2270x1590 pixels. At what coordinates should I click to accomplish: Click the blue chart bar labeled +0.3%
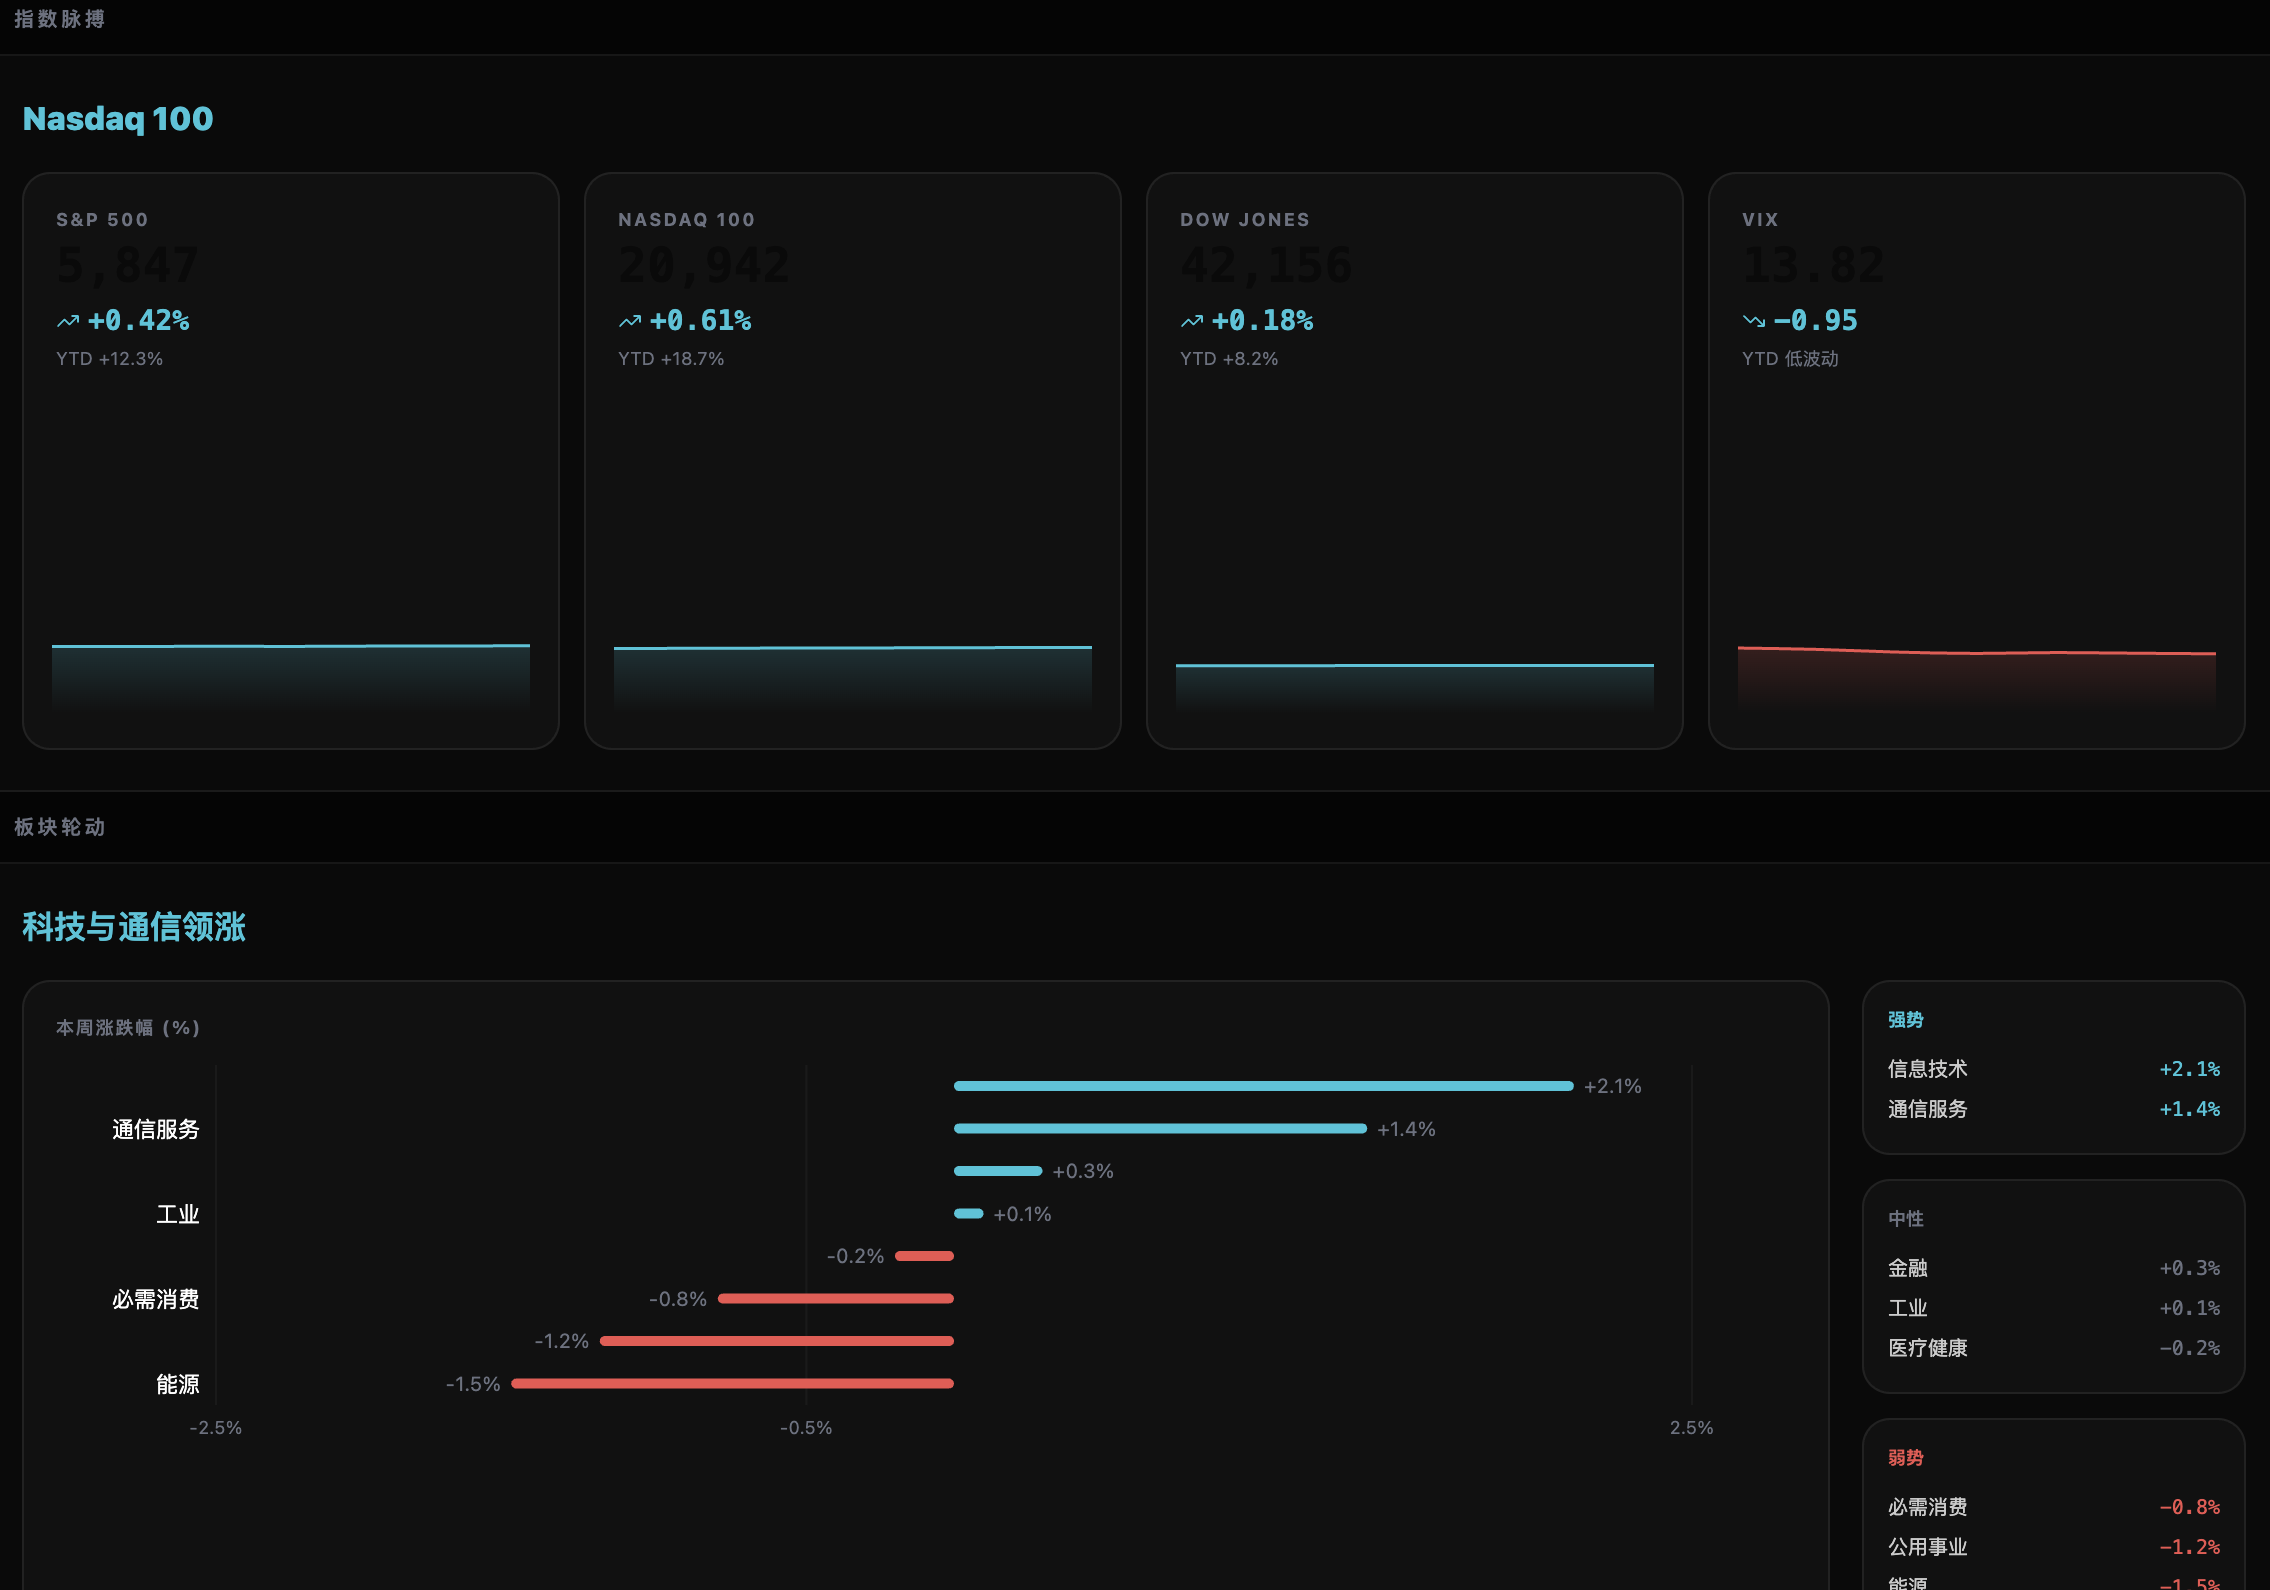(998, 1171)
